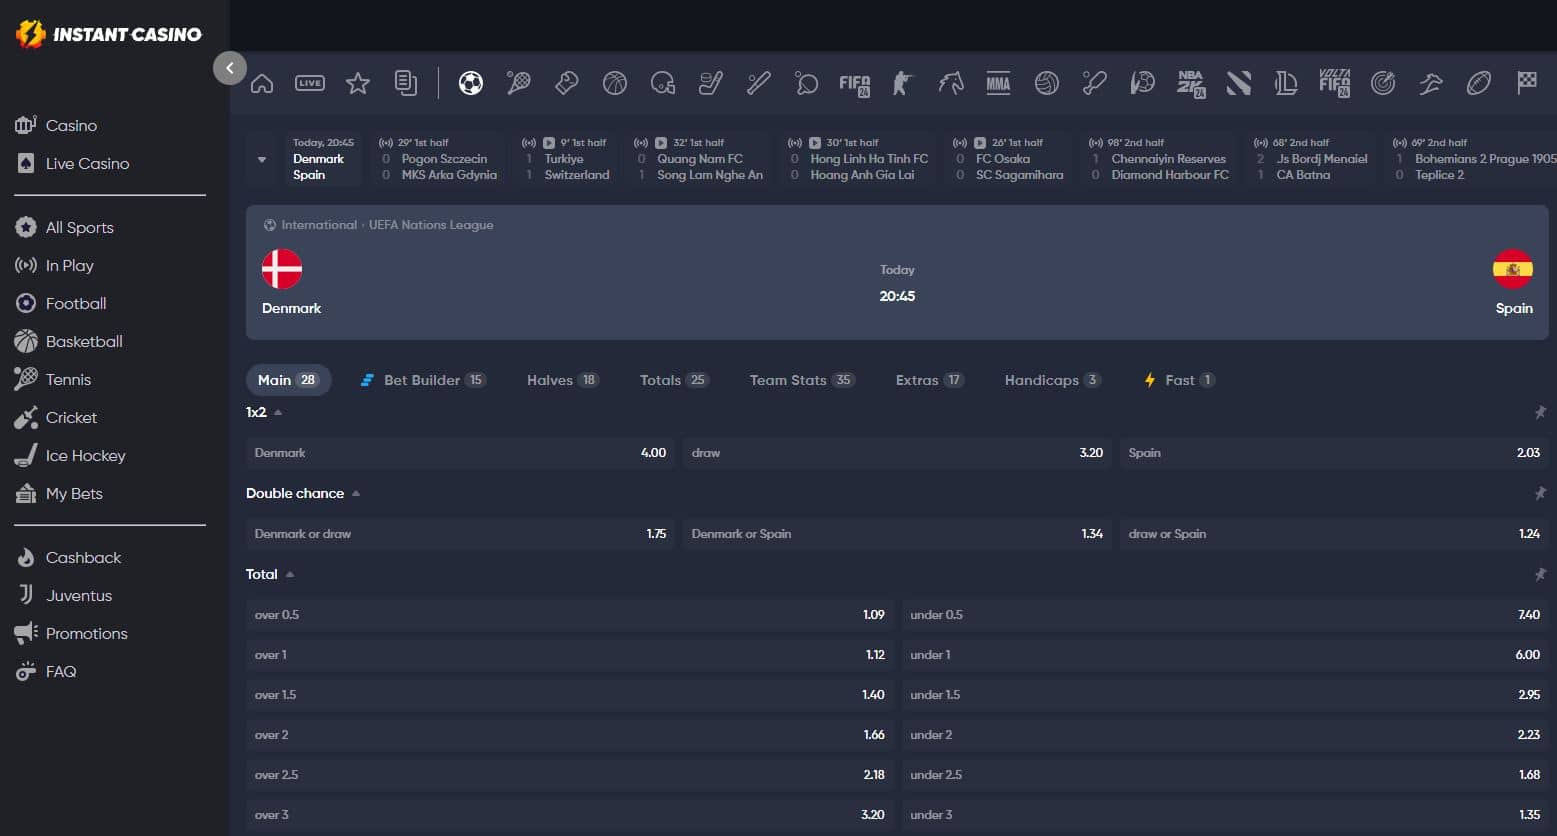
Task: Select the League of Legends icon
Action: coord(1287,83)
